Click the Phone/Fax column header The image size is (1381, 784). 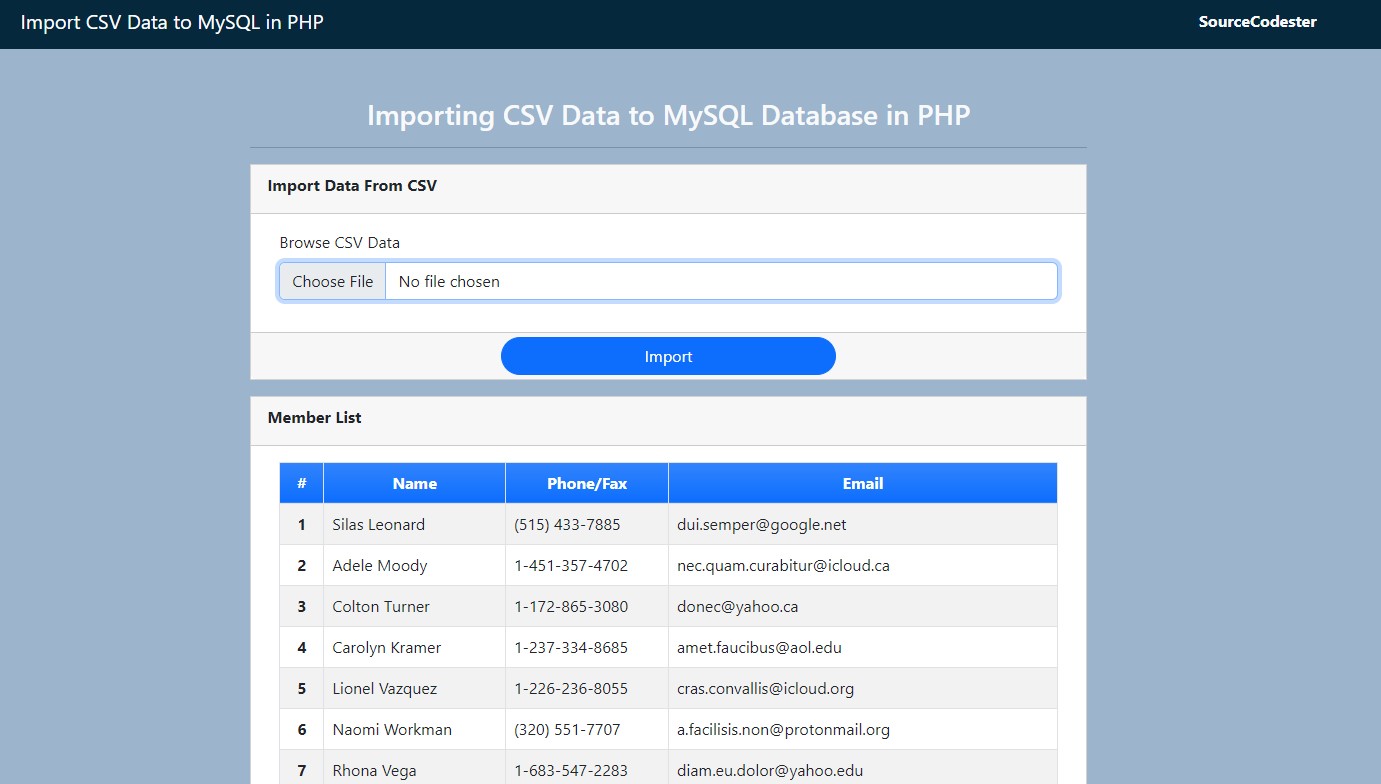pos(586,483)
